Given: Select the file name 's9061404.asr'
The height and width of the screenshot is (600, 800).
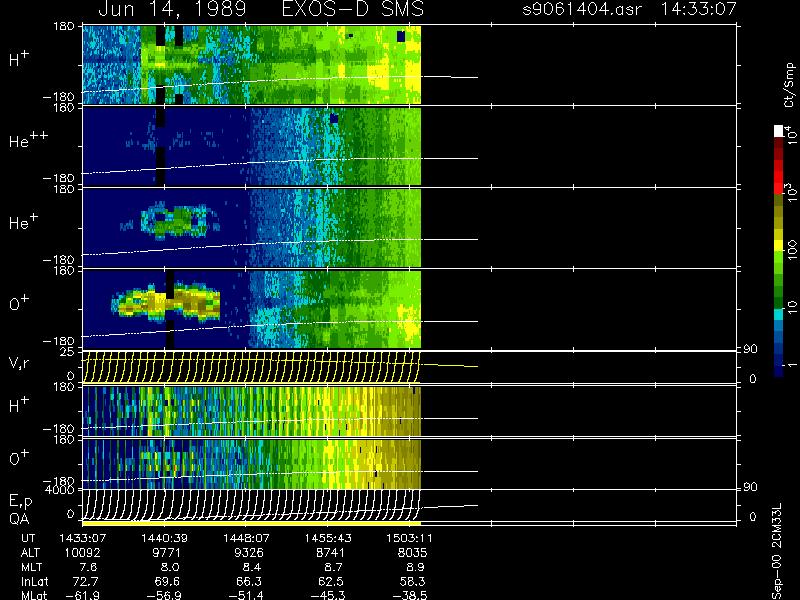Looking at the screenshot, I should [582, 9].
